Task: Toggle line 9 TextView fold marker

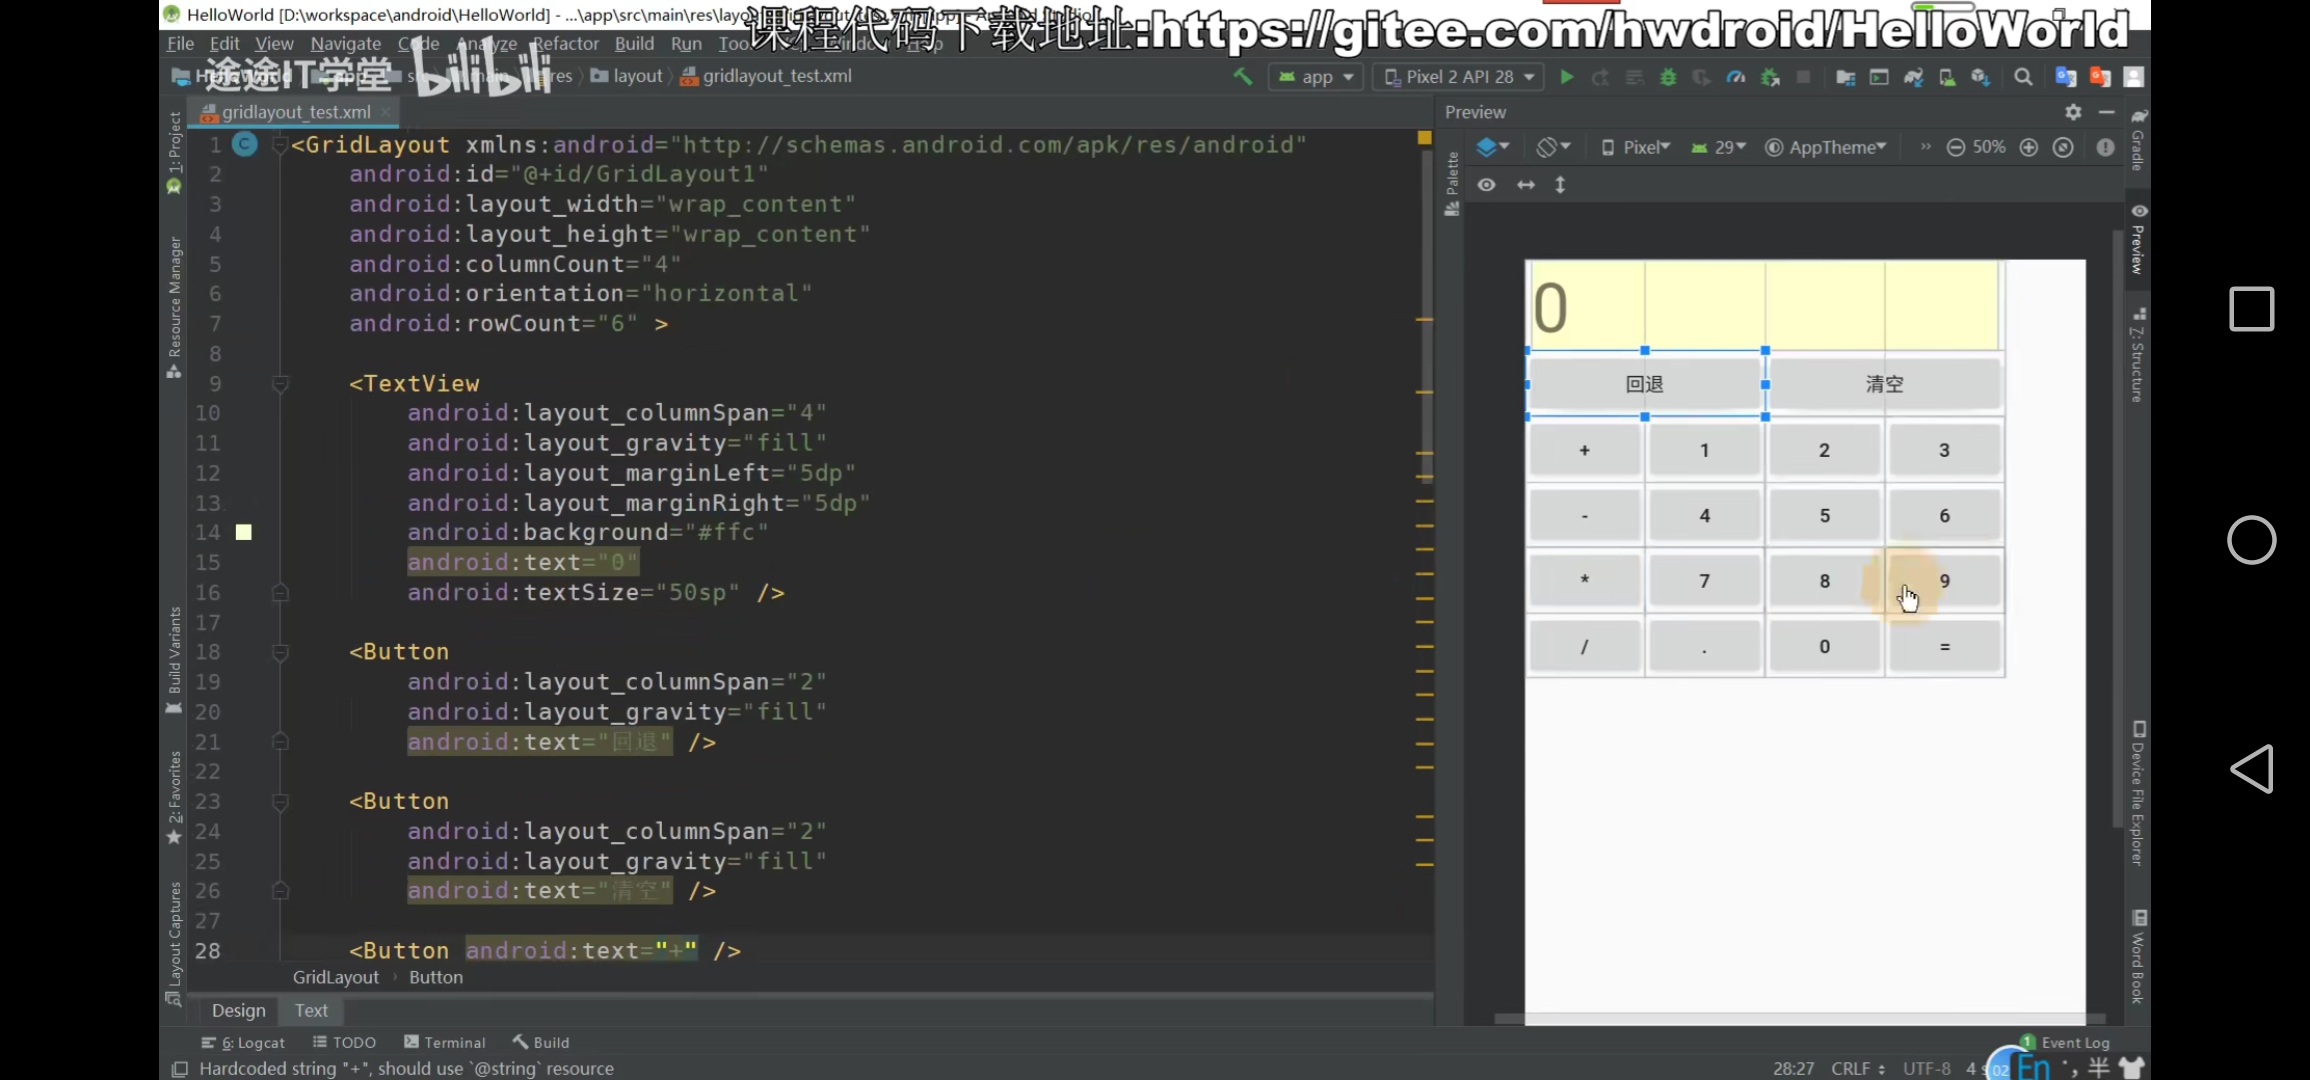Action: (x=281, y=384)
